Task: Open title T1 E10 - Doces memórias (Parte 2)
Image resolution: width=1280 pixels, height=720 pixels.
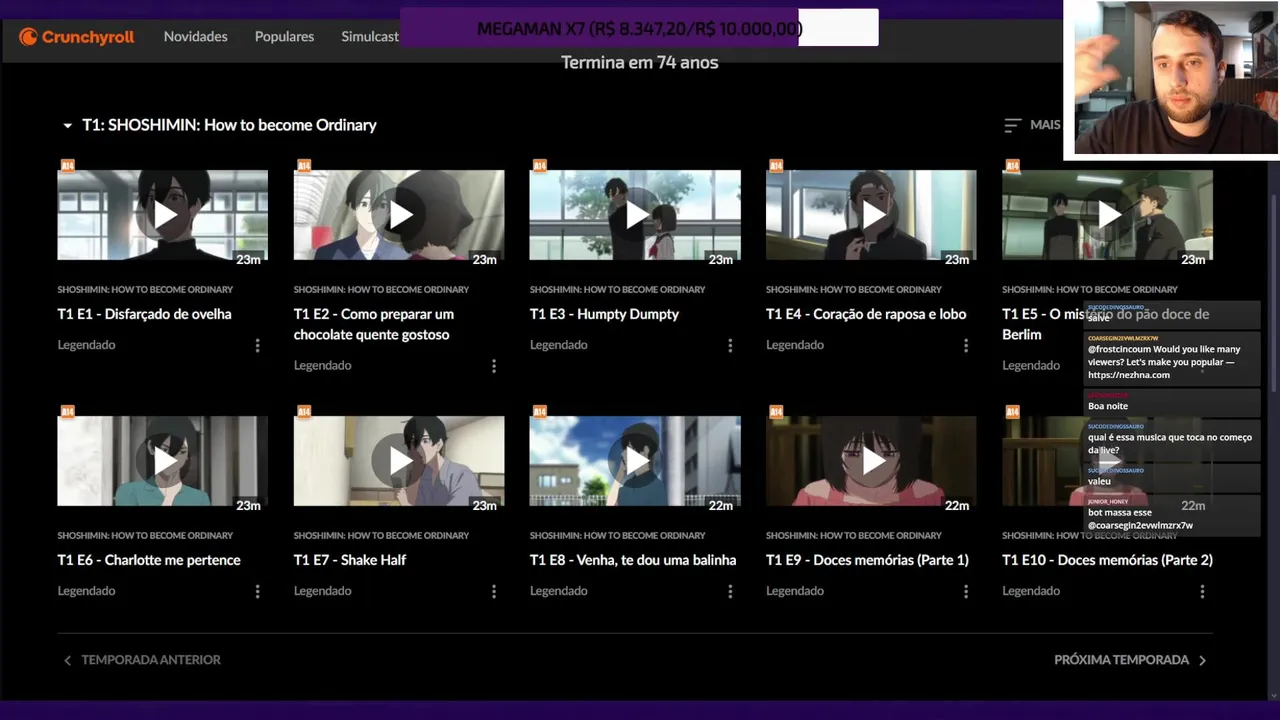Action: click(x=1107, y=560)
